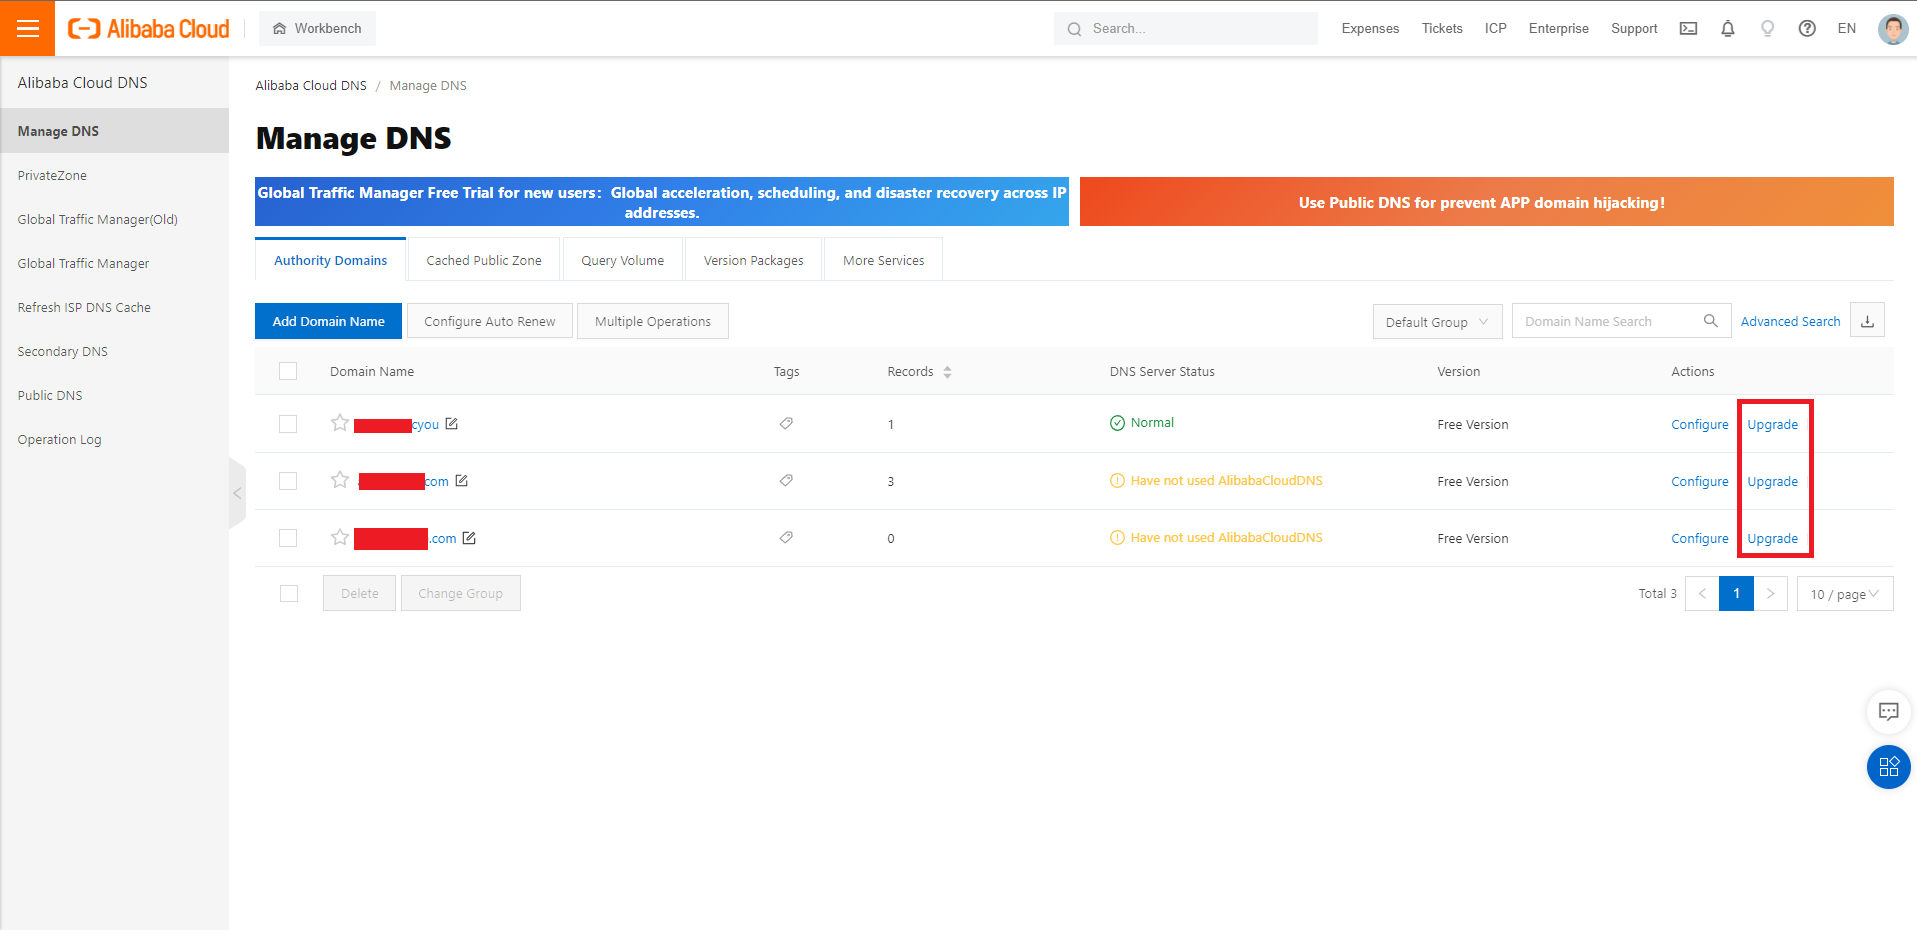This screenshot has height=930, width=1917.
Task: Upgrade the domain with 0 records
Action: click(1772, 538)
